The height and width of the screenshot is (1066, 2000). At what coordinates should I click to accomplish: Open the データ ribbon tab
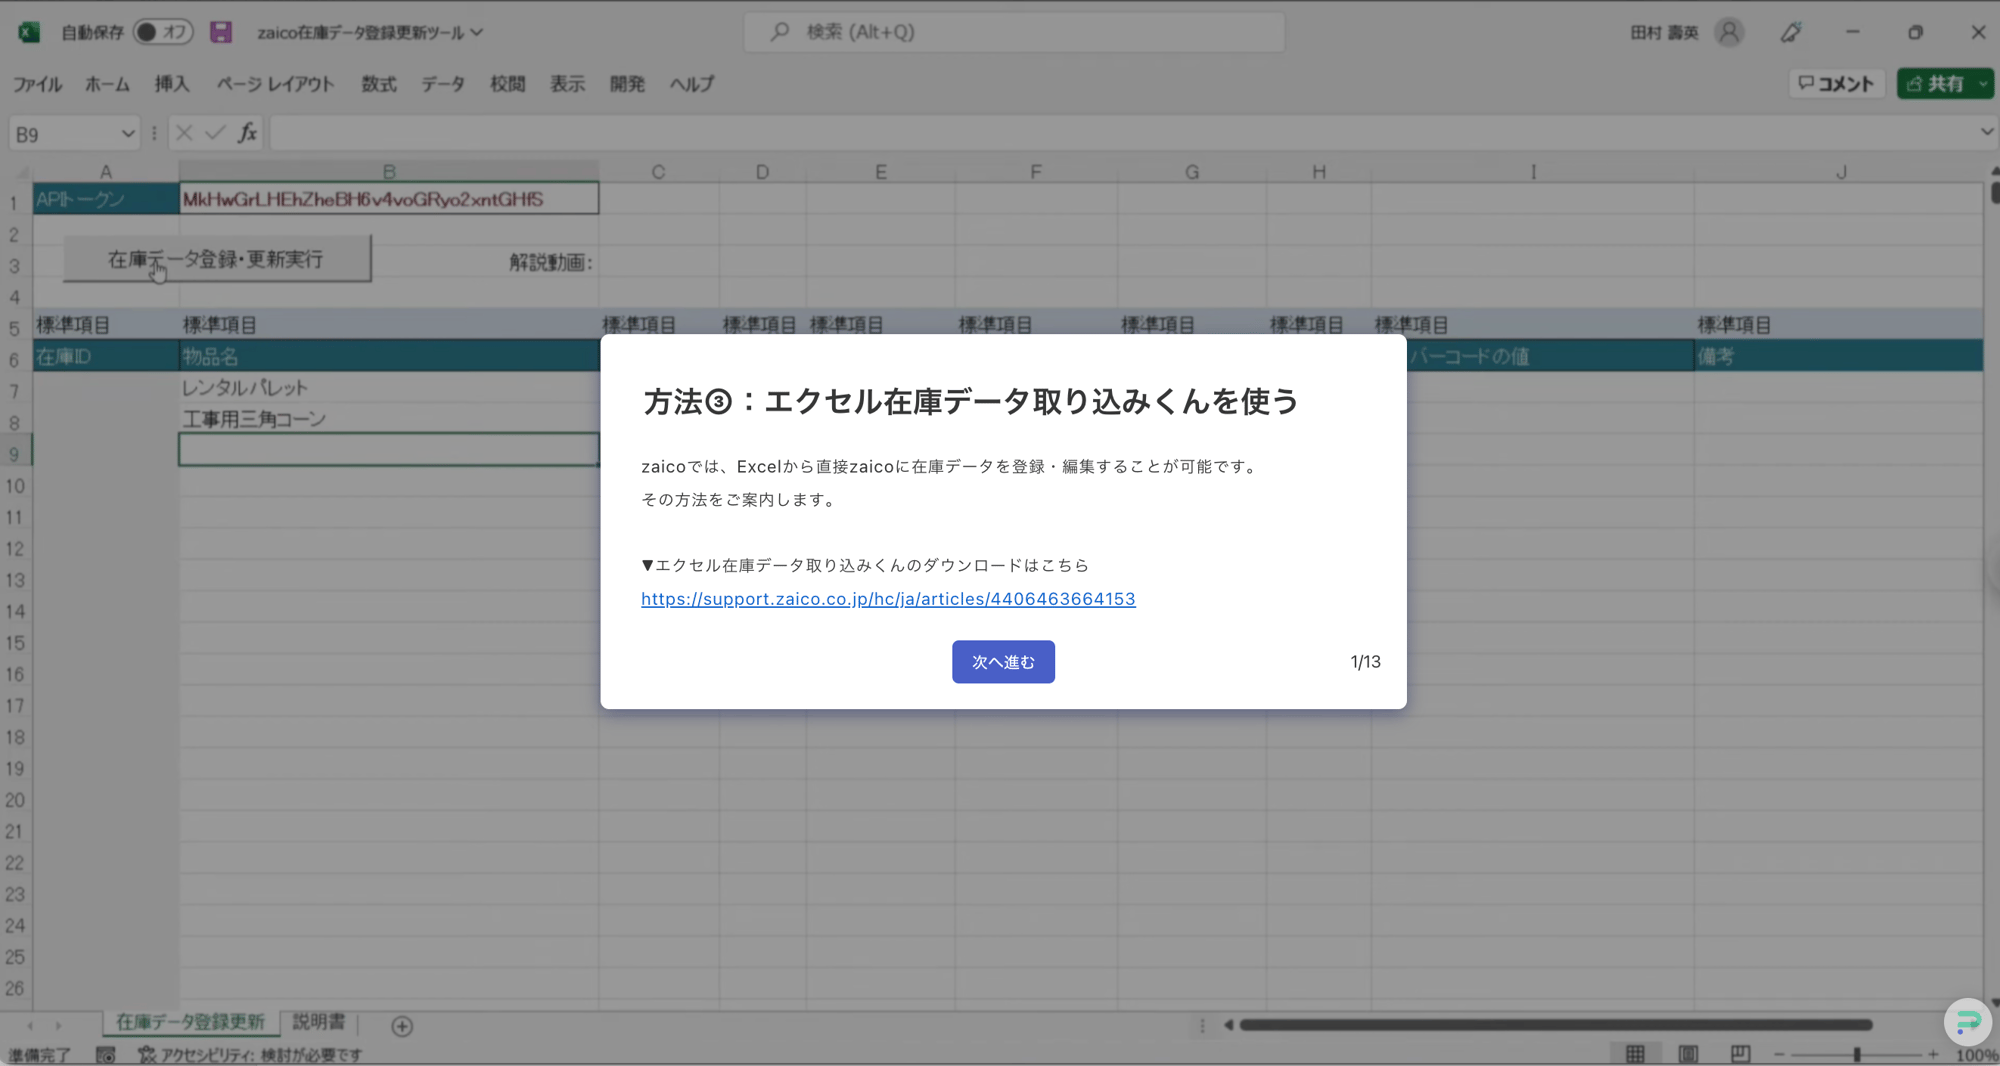(x=443, y=84)
